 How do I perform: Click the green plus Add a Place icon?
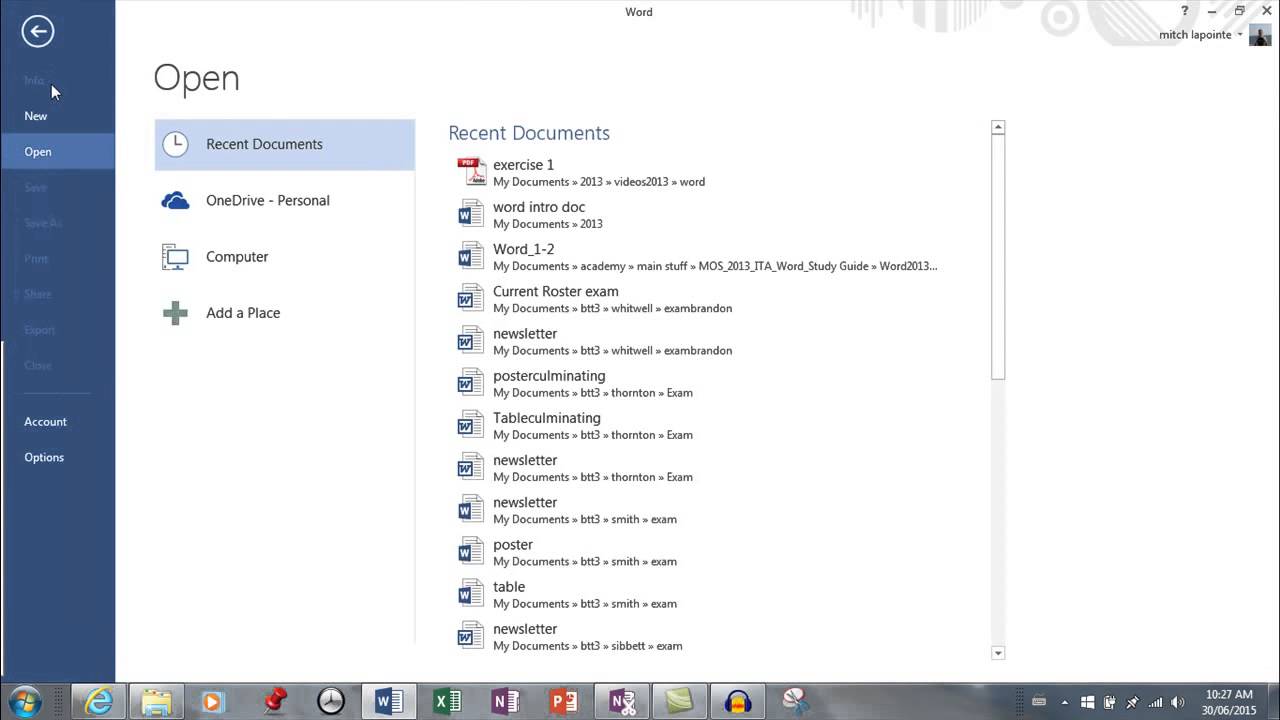(x=175, y=313)
